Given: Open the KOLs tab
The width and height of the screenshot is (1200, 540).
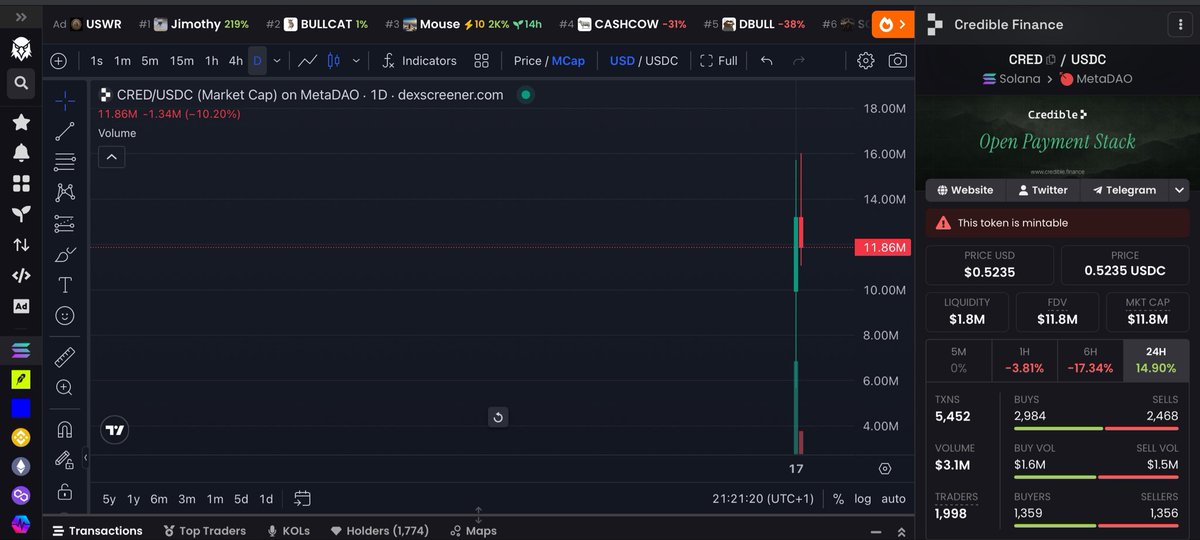Looking at the screenshot, I should (x=288, y=531).
